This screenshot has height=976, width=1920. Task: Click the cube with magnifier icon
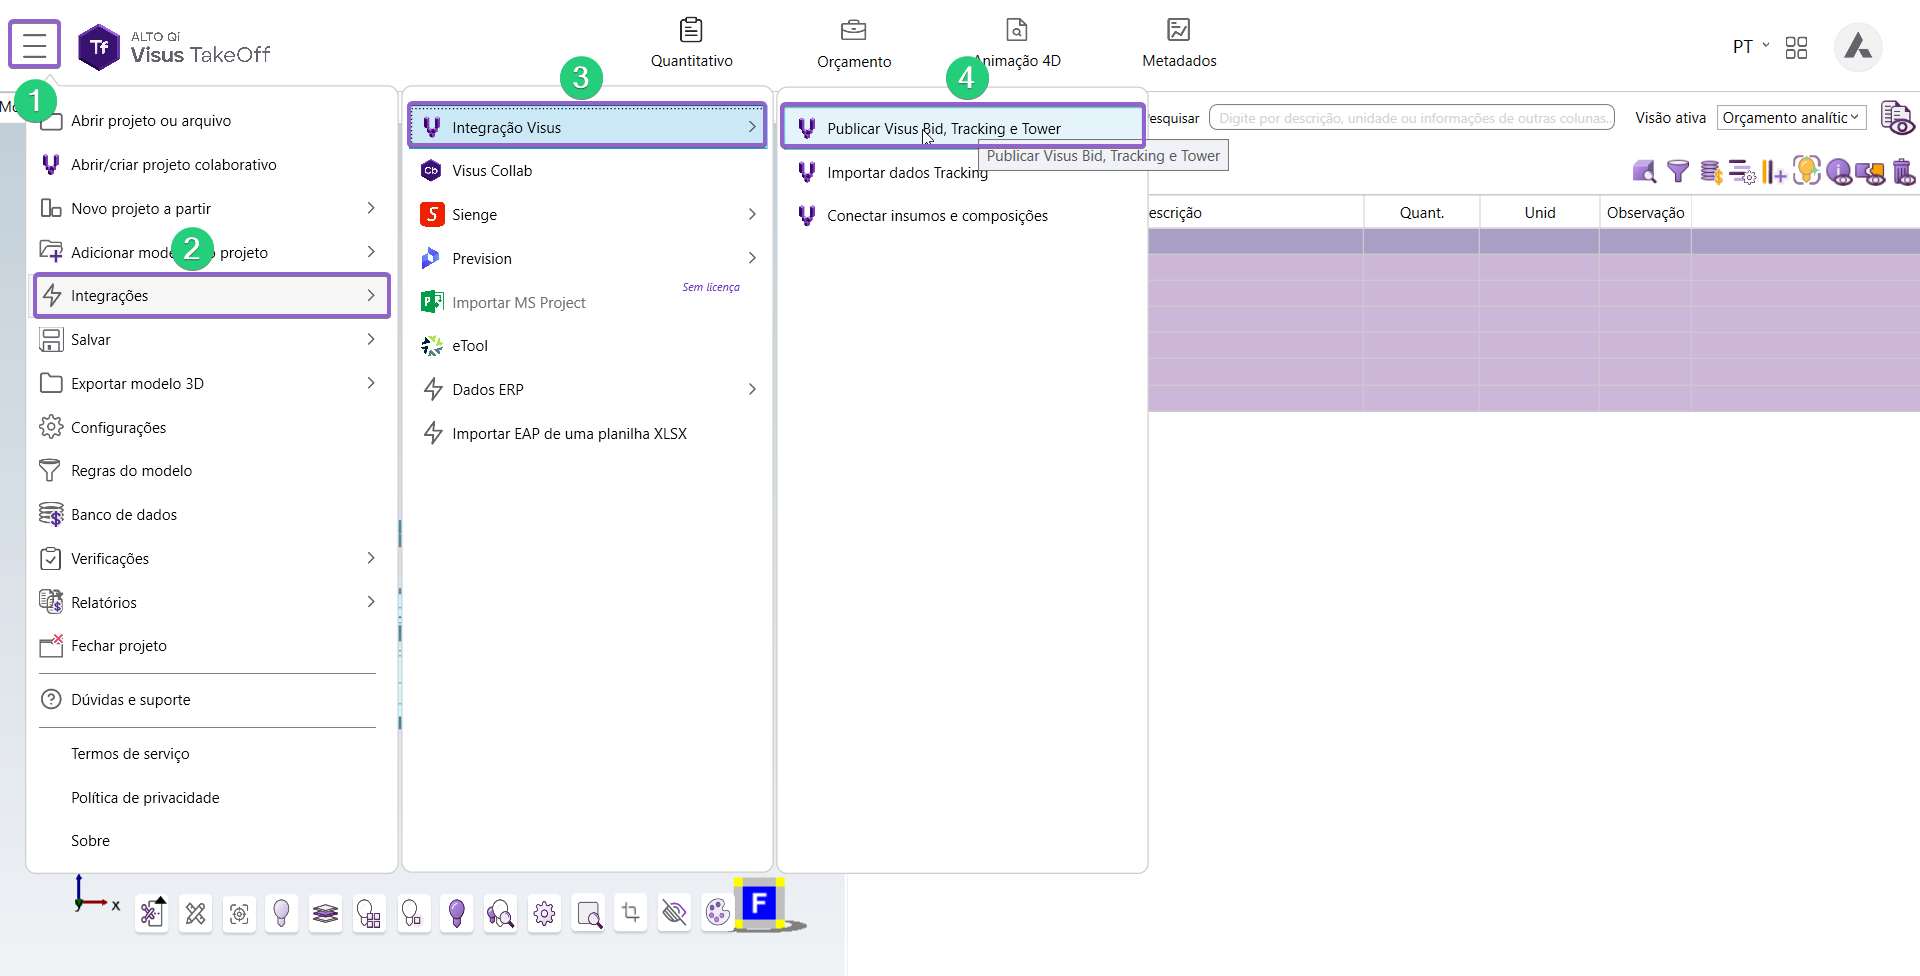click(x=1645, y=172)
